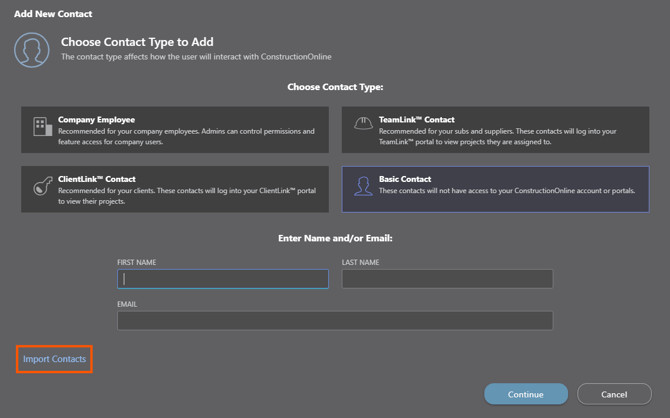
Task: Click the Company Employee building icon
Action: pos(42,127)
